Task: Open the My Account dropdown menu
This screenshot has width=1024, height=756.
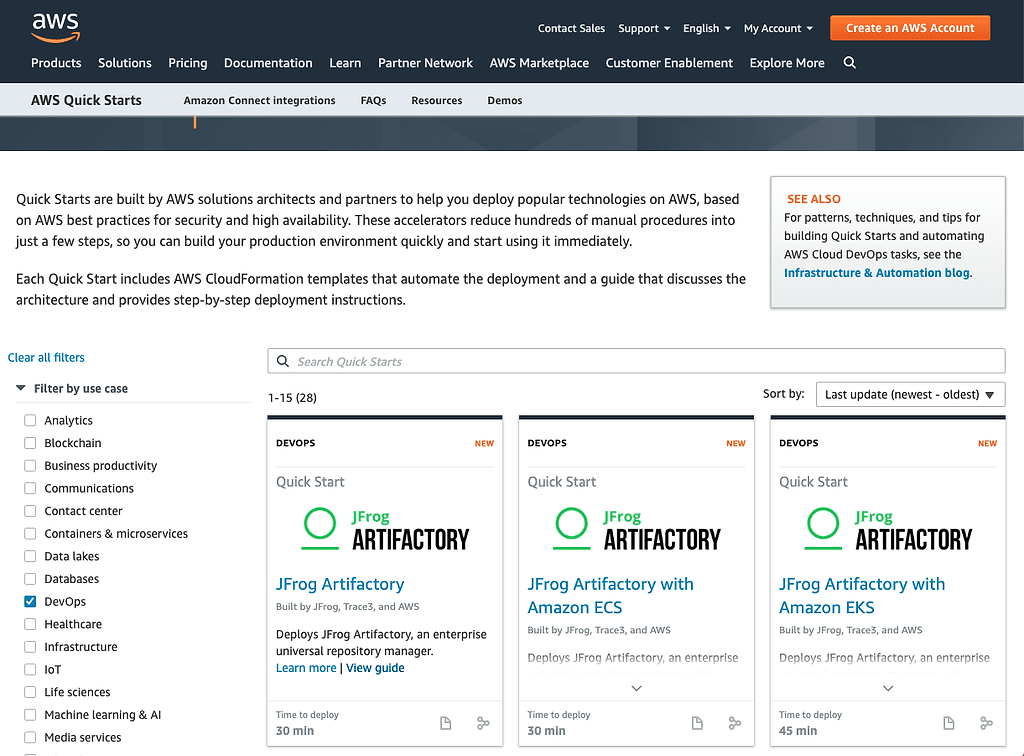Action: [778, 28]
